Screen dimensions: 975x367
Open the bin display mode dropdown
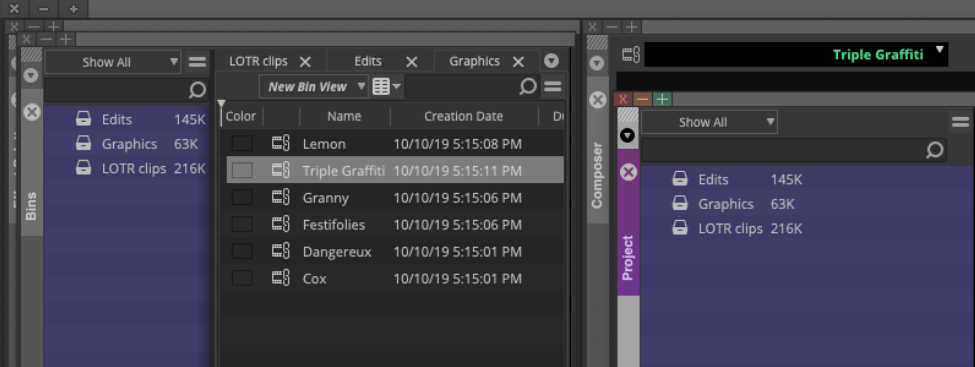(387, 86)
